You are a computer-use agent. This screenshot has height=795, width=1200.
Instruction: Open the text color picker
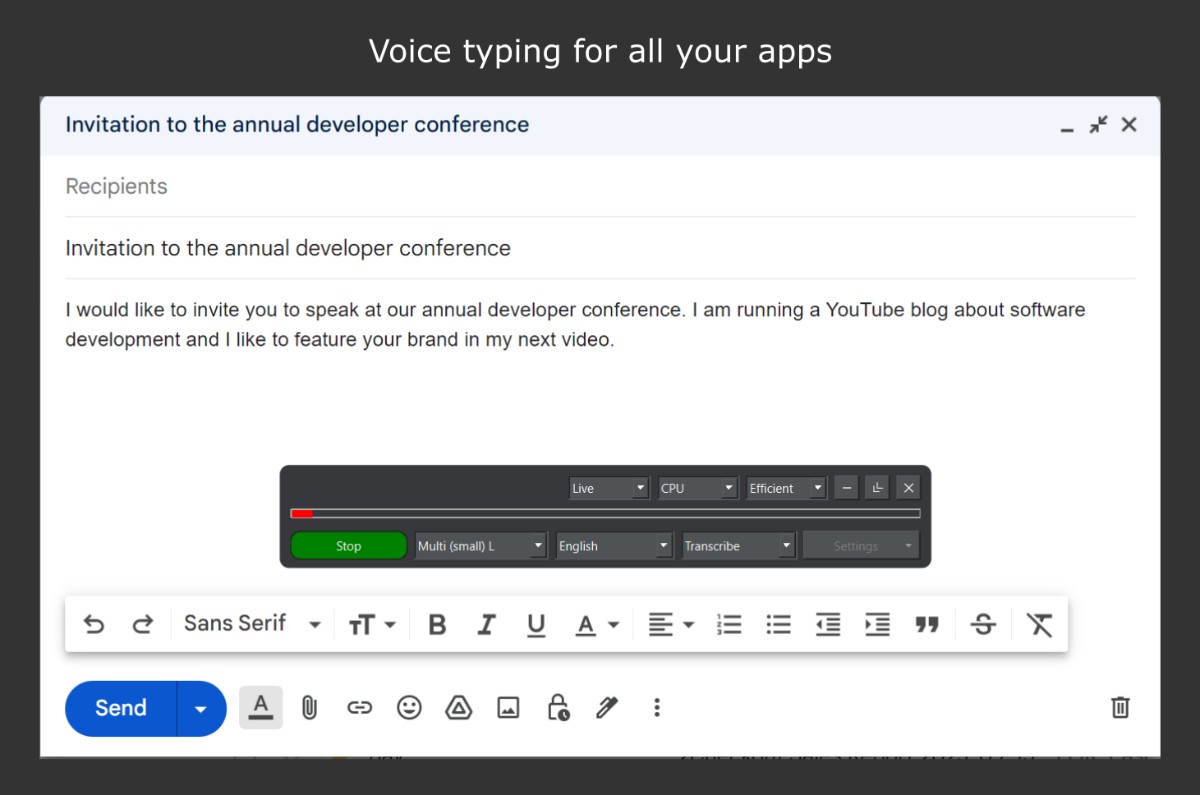pos(597,625)
